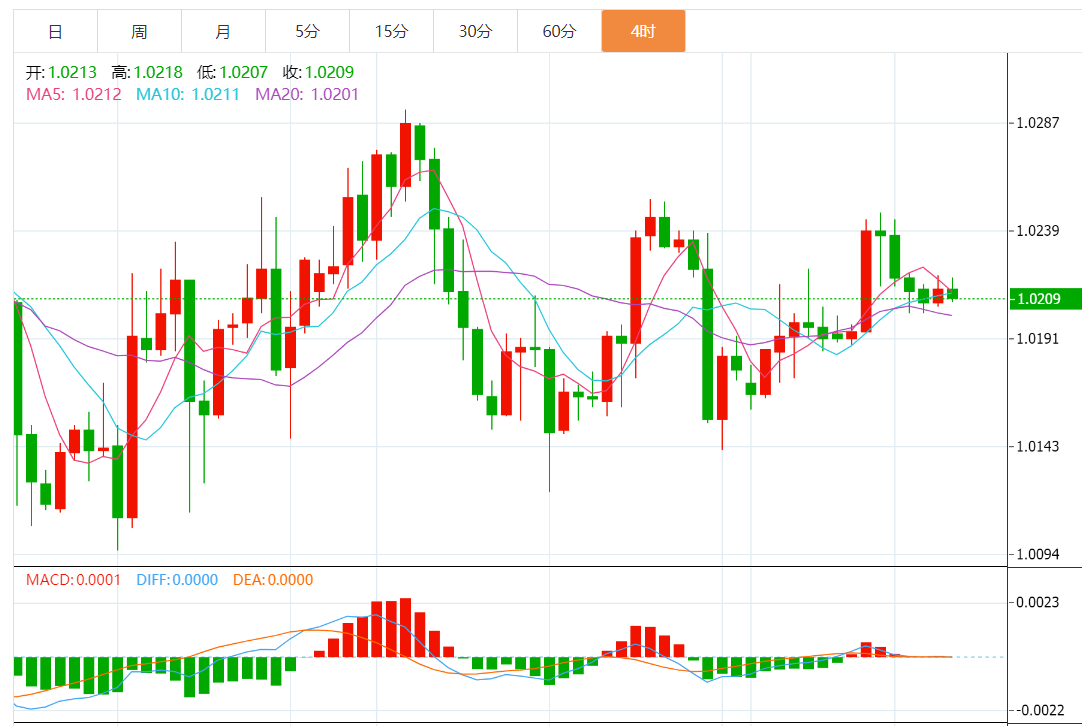
Task: Click the 1.0287 price axis label
Action: [x=1038, y=123]
